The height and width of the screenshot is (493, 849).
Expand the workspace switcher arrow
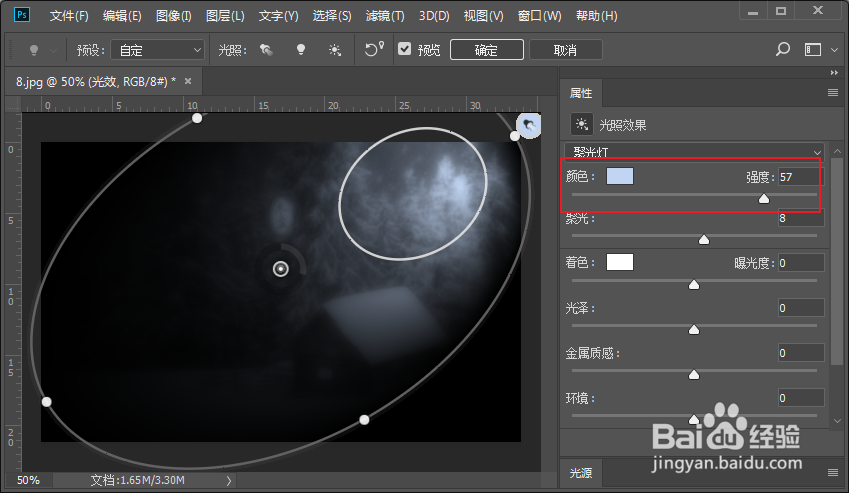834,50
